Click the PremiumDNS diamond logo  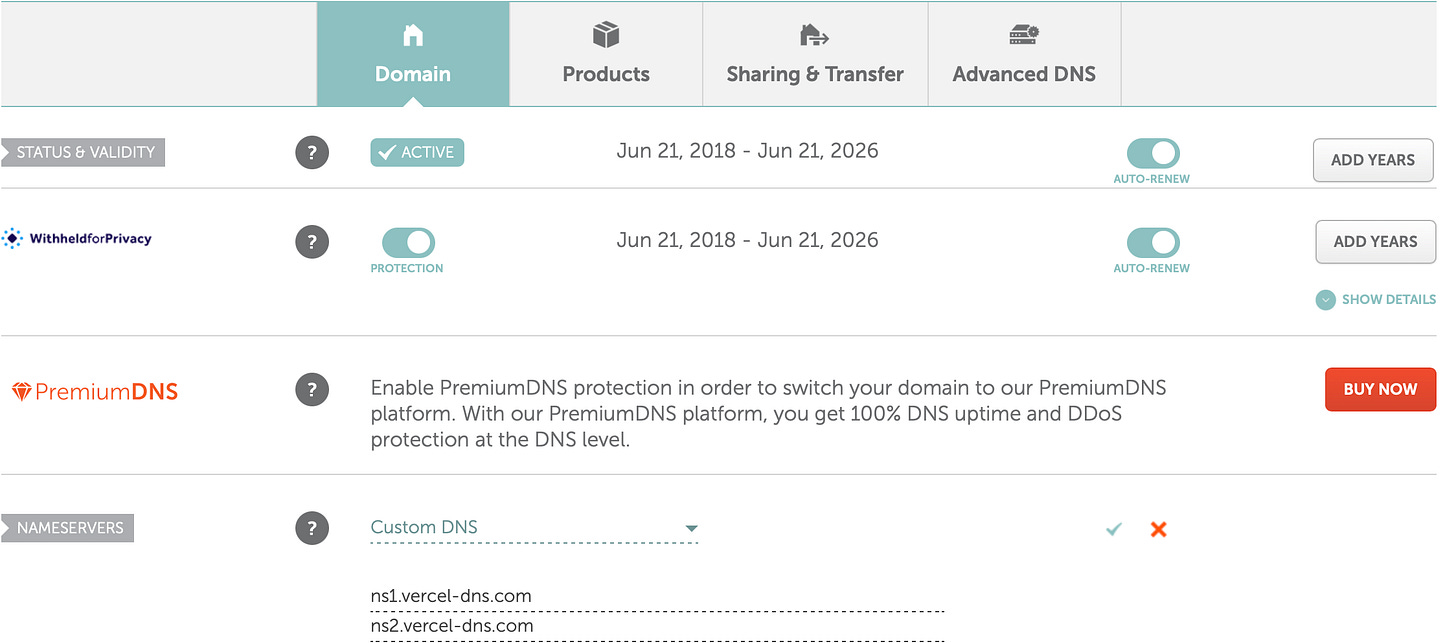(x=22, y=392)
